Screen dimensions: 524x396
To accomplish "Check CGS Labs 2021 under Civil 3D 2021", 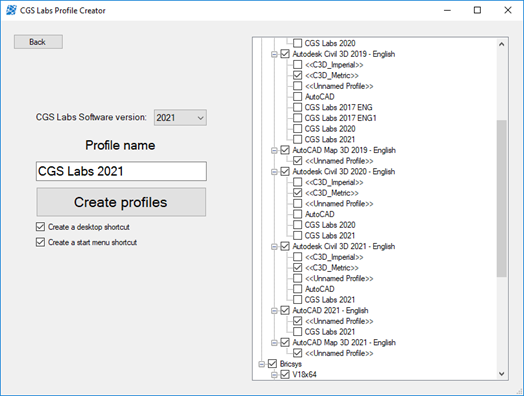I will click(297, 300).
